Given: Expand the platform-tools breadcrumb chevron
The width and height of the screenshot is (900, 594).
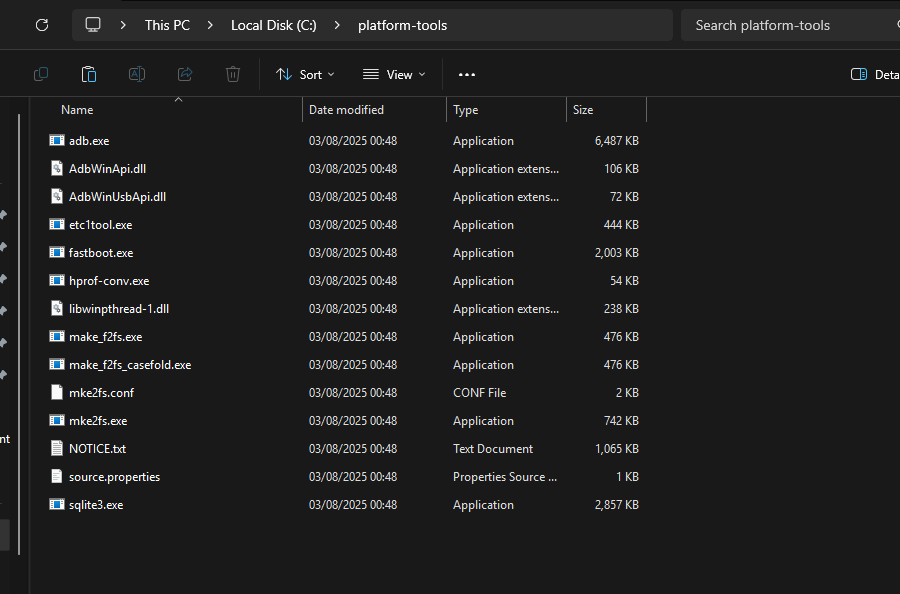Looking at the screenshot, I should (x=462, y=25).
